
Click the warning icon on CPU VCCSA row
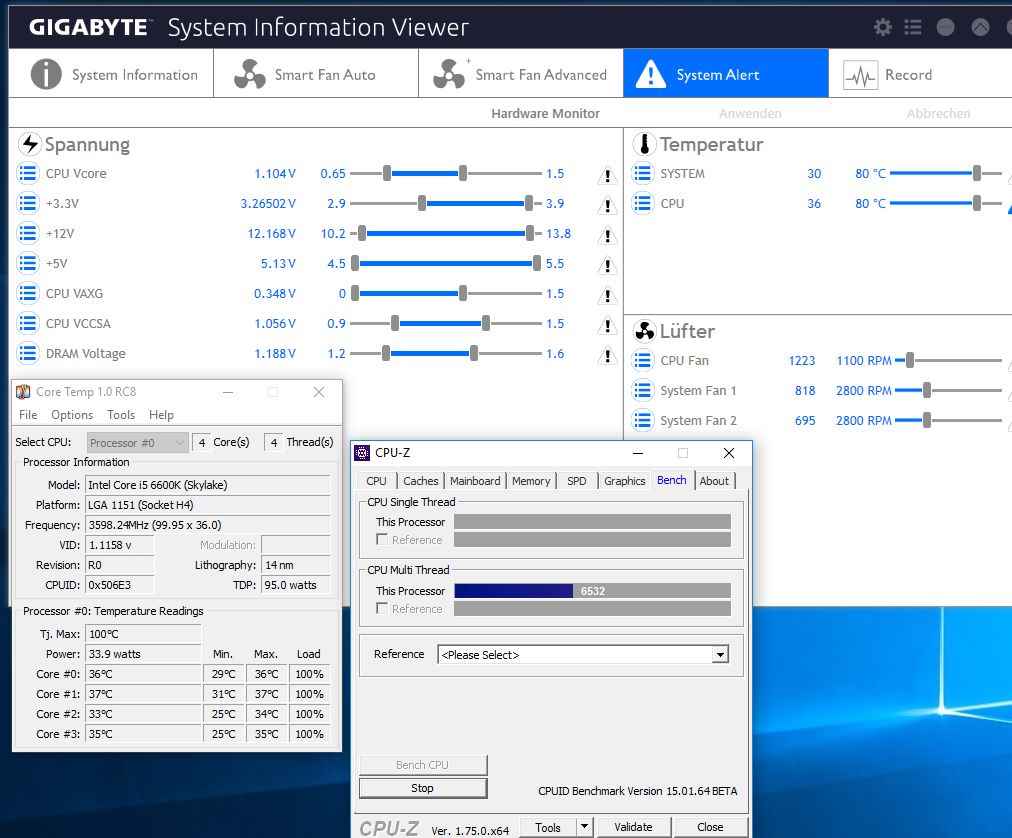607,326
